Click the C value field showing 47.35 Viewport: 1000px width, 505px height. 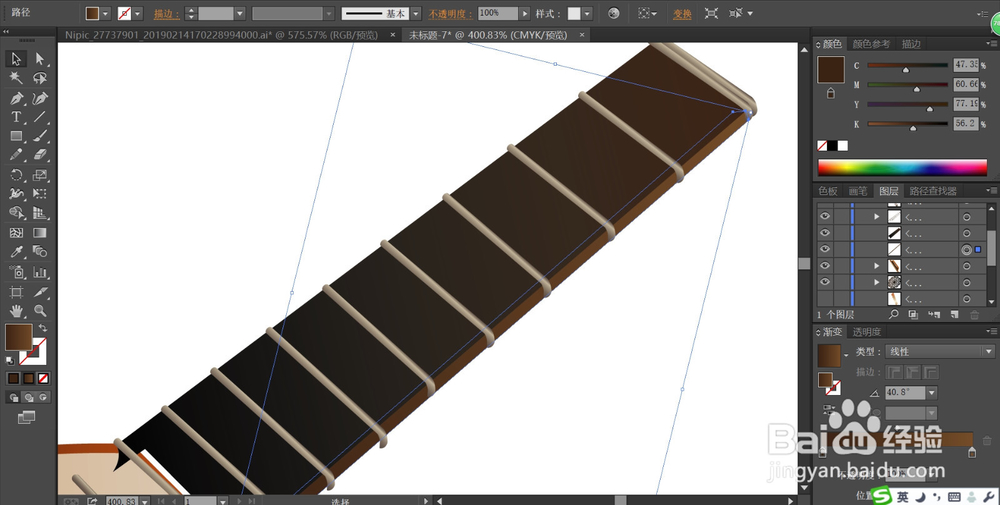coord(966,65)
